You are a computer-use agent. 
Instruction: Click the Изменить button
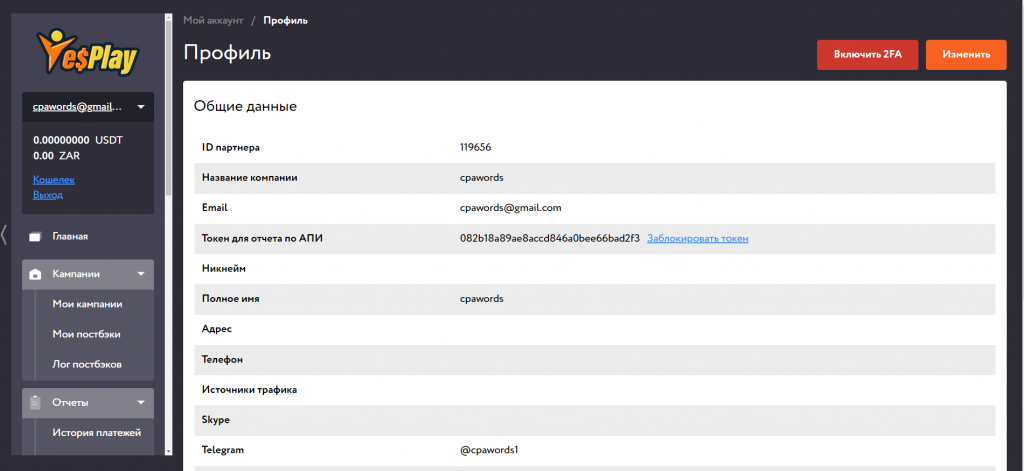point(967,55)
